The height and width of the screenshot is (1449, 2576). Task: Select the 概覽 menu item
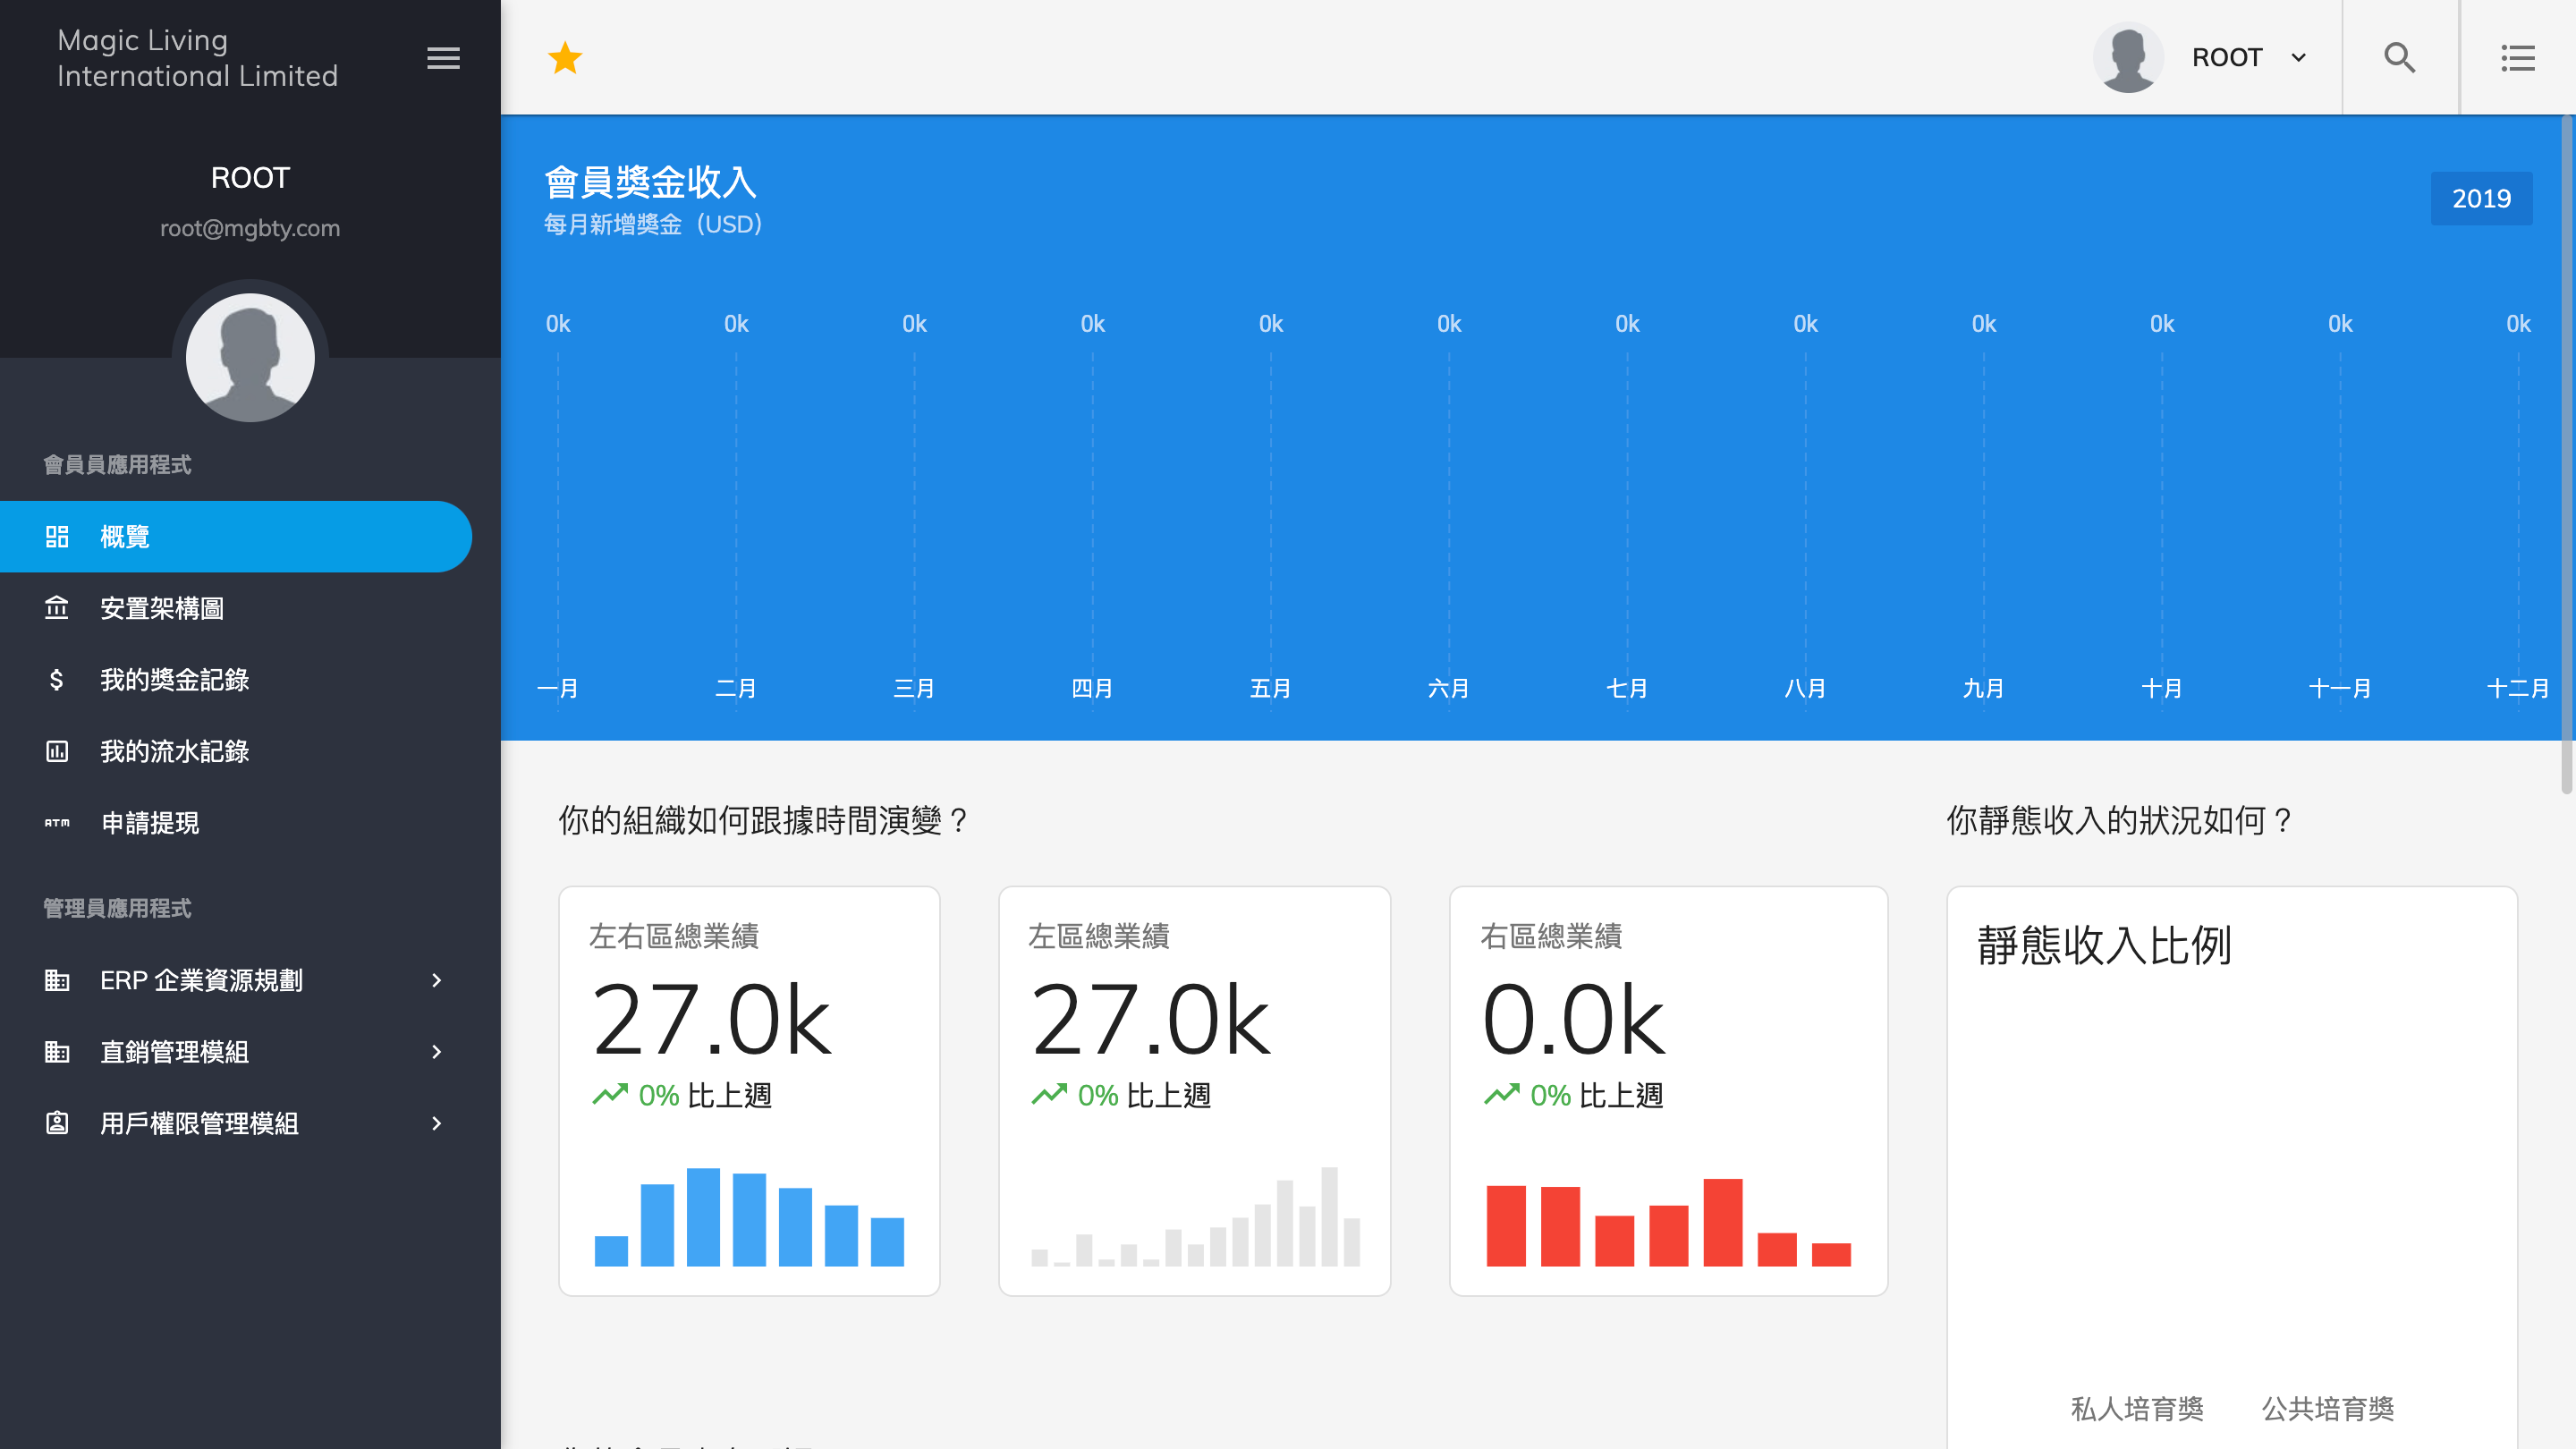point(235,537)
